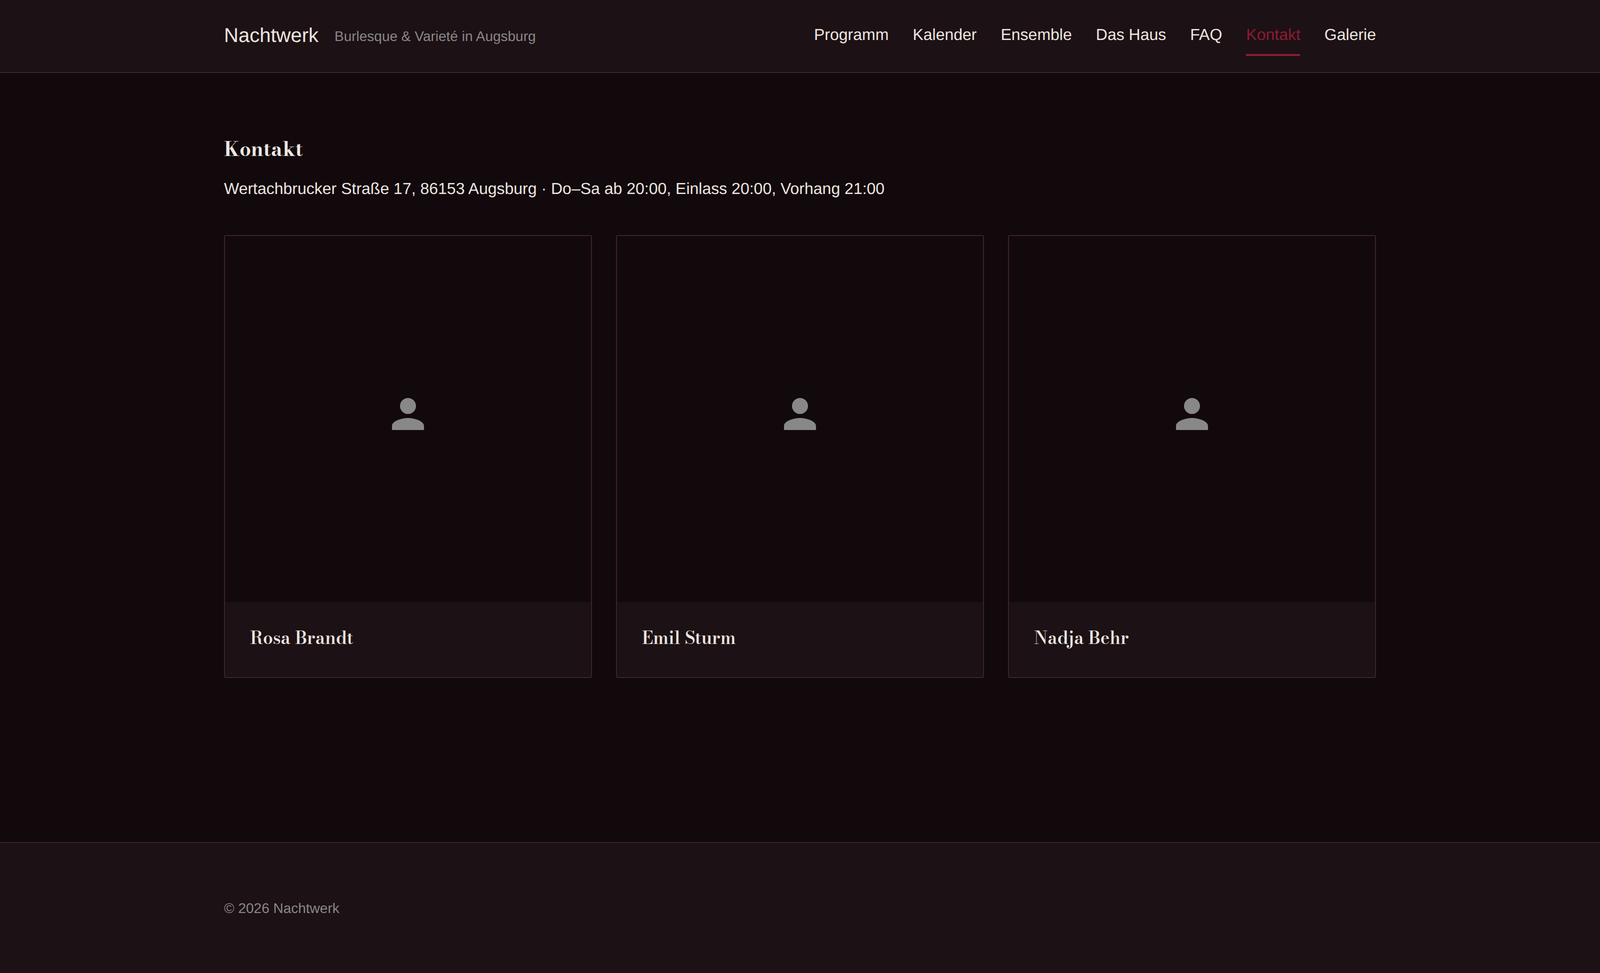Open the FAQ page
The width and height of the screenshot is (1600, 973).
[1206, 35]
